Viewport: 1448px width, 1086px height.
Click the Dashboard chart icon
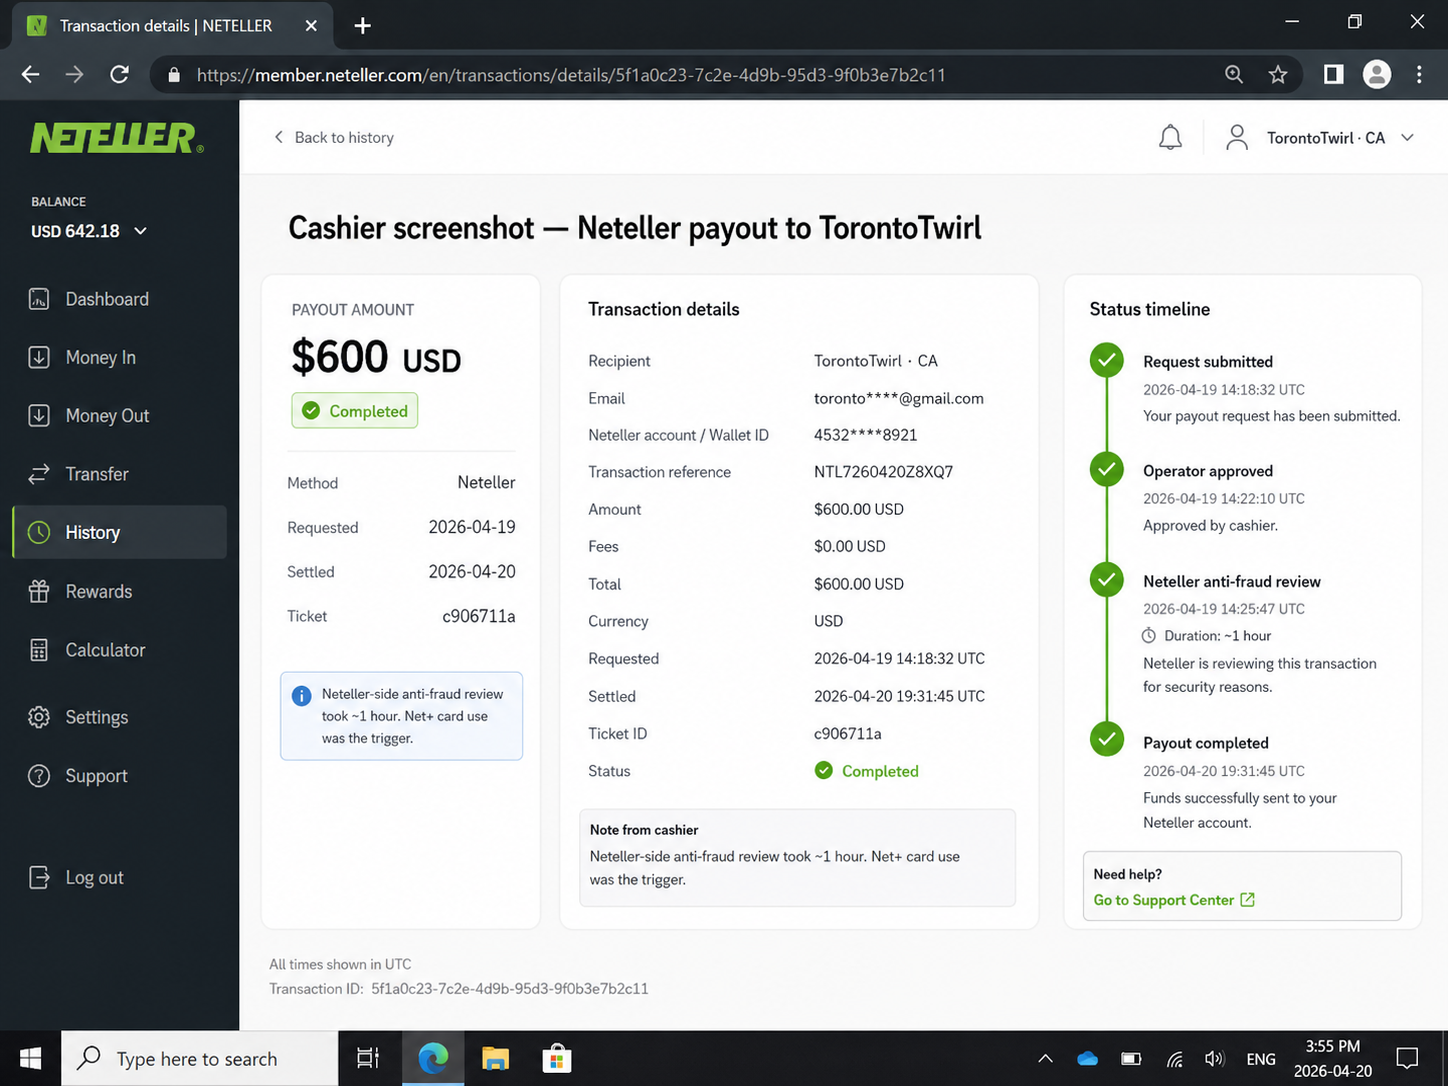39,299
